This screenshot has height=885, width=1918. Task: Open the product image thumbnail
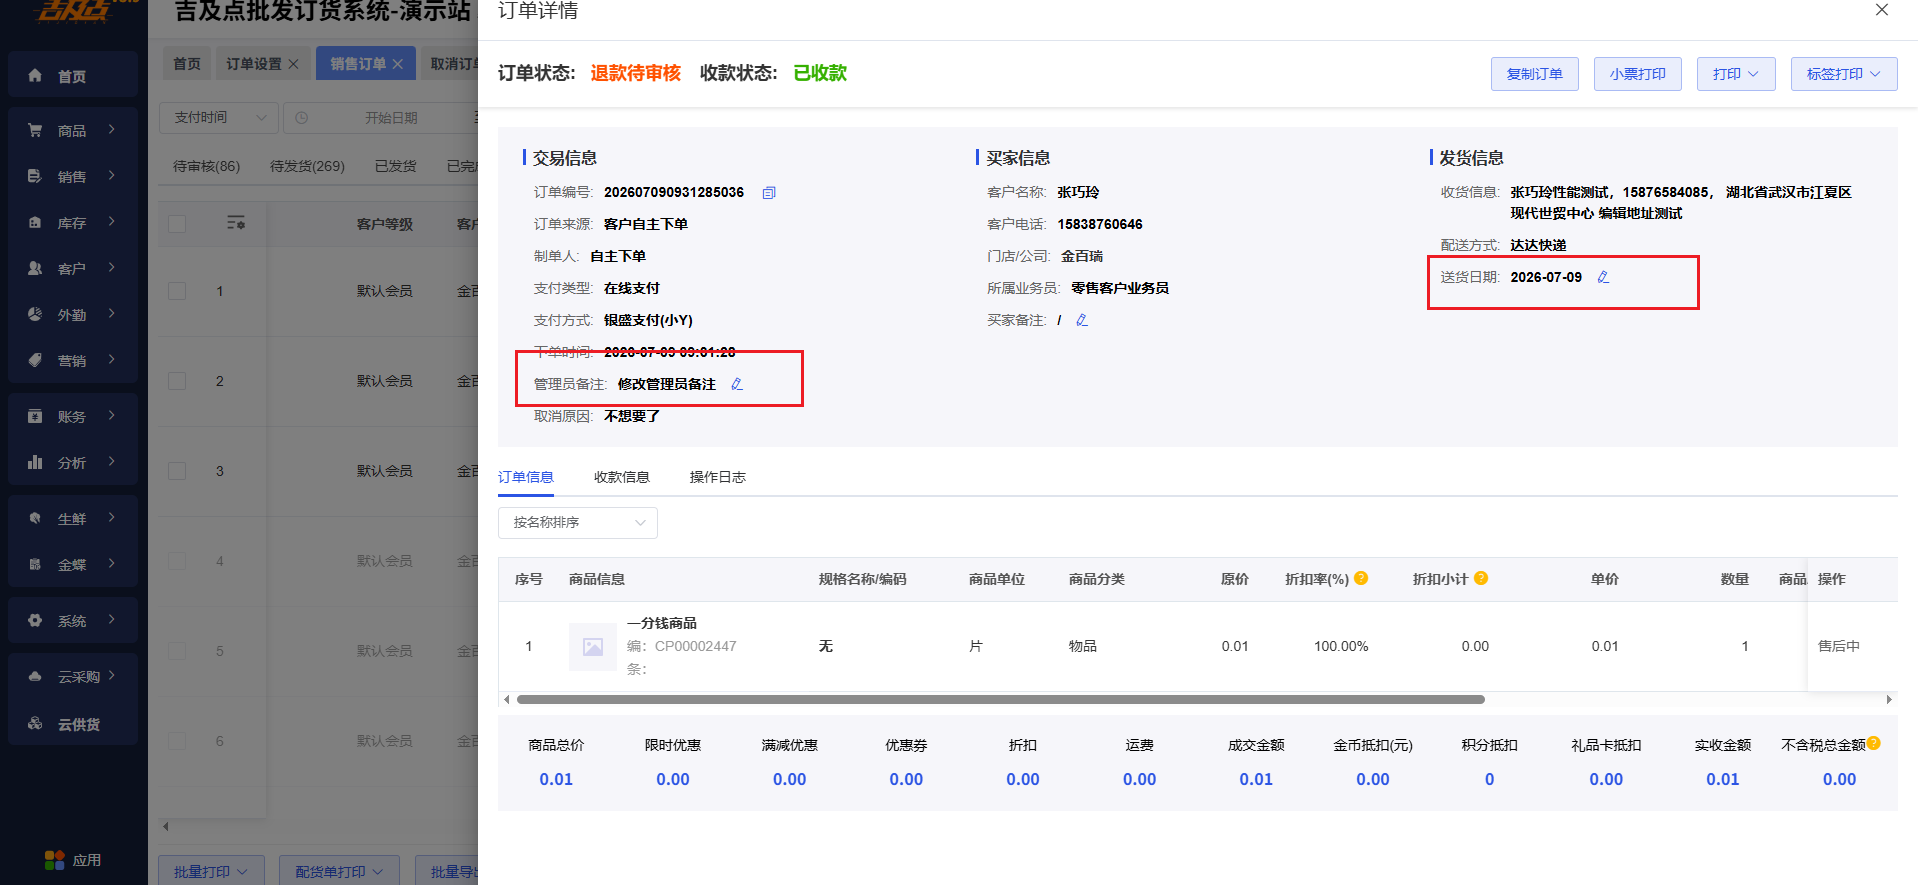click(x=593, y=647)
